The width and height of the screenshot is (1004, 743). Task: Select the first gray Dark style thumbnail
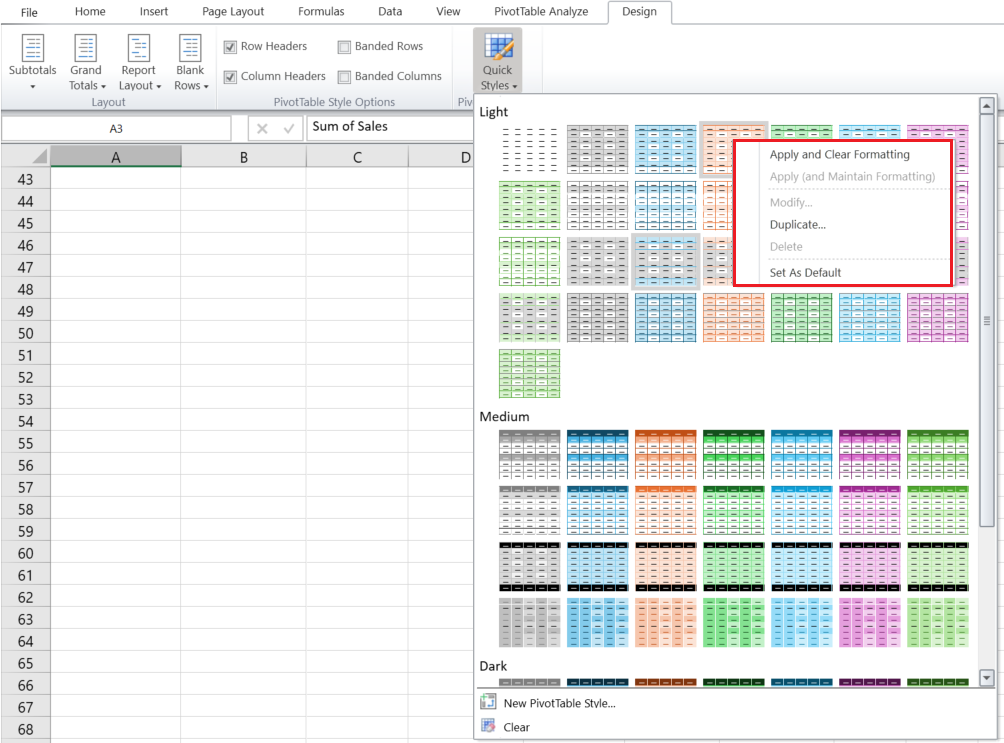[530, 682]
